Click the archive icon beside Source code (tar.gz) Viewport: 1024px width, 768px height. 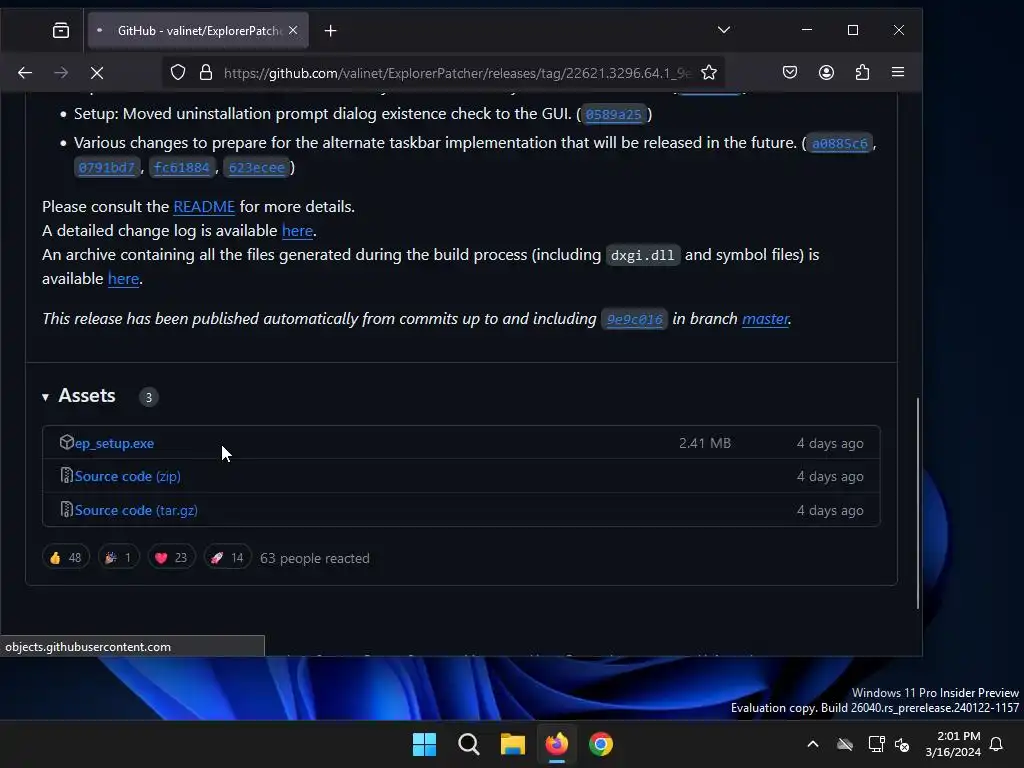(67, 509)
